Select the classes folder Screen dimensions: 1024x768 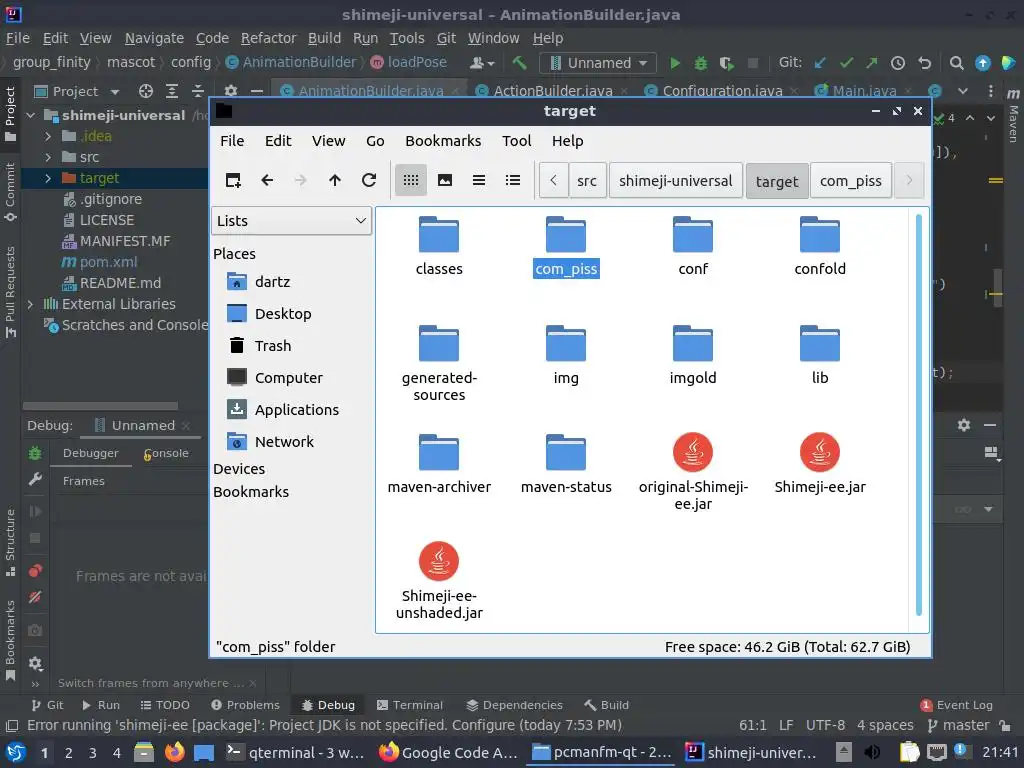click(x=439, y=246)
